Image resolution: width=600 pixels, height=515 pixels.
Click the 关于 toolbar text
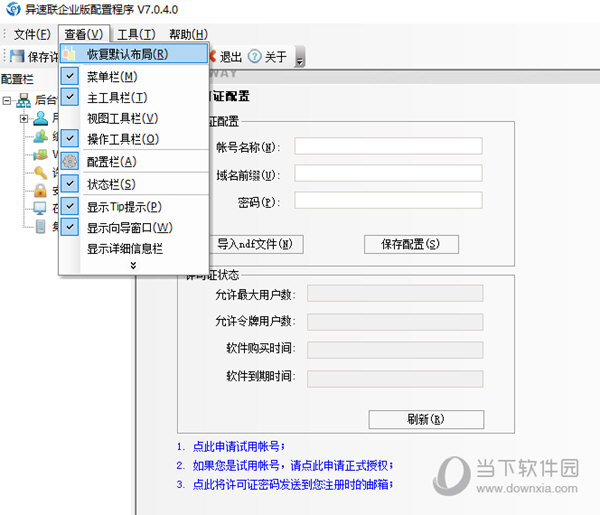click(276, 57)
